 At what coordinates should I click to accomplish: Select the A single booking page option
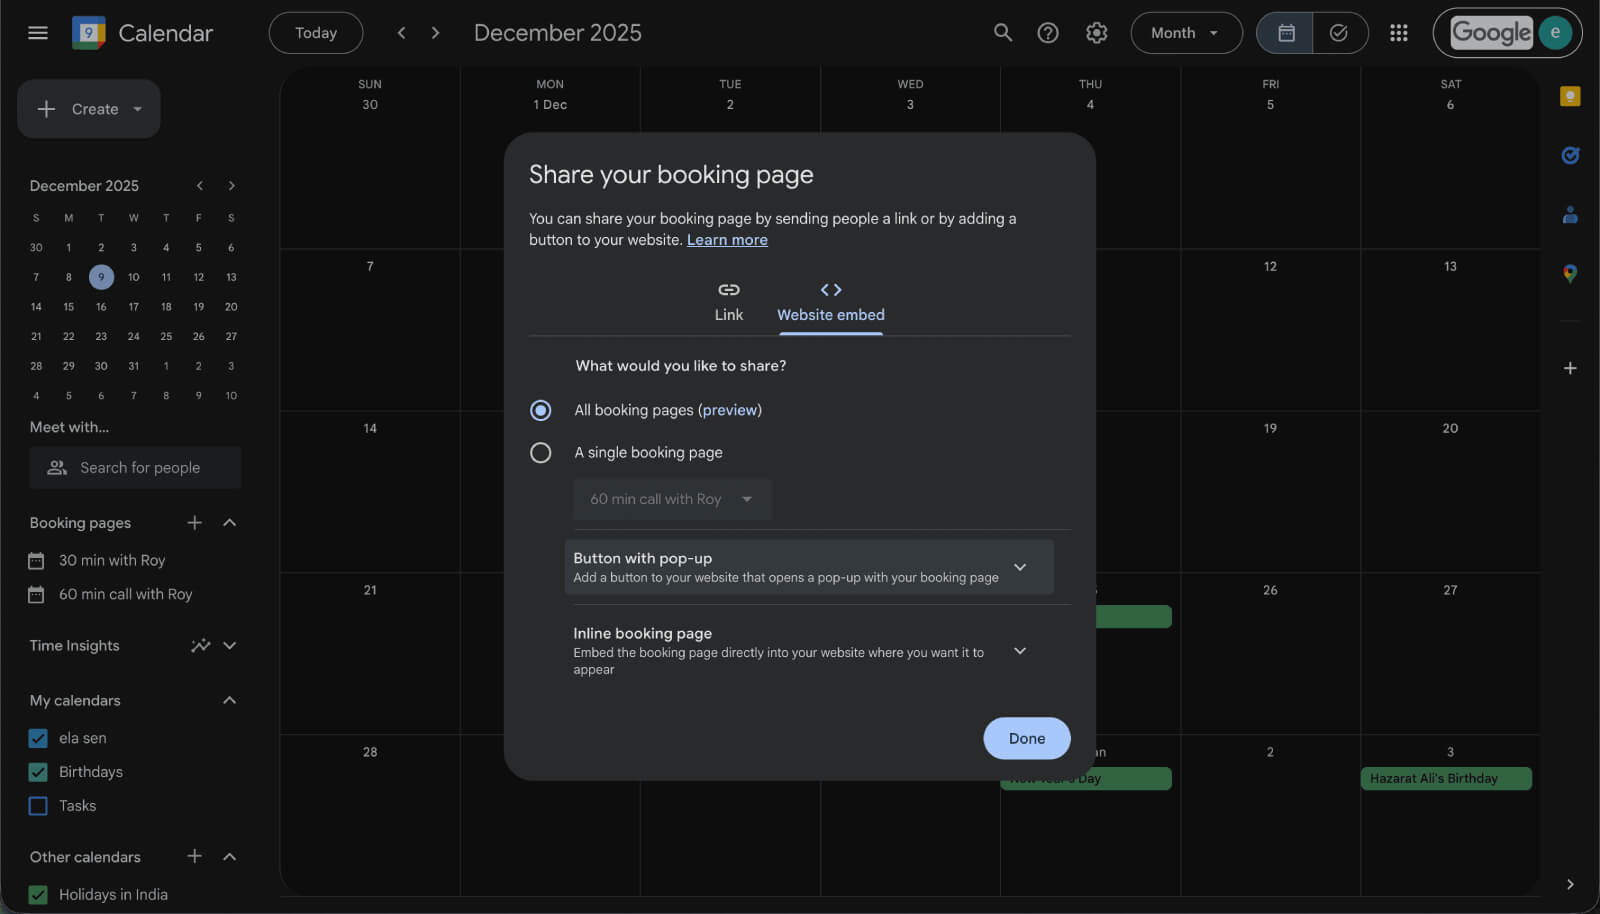pyautogui.click(x=540, y=452)
